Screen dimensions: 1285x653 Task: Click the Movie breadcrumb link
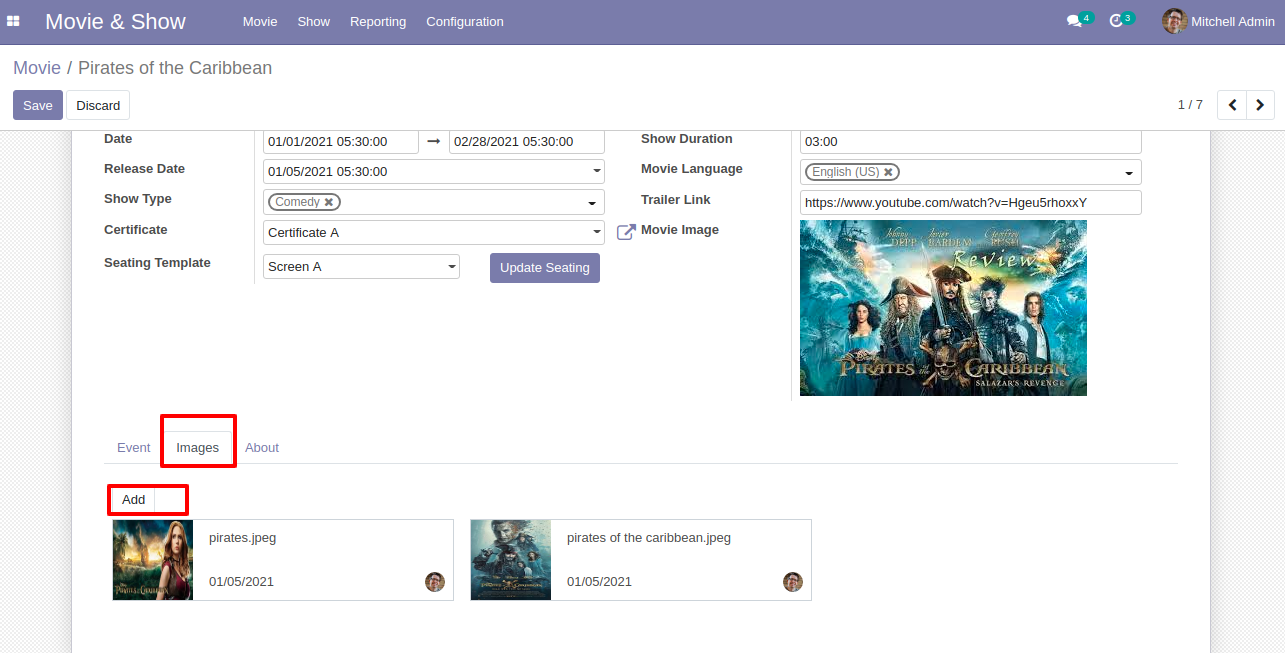[37, 68]
